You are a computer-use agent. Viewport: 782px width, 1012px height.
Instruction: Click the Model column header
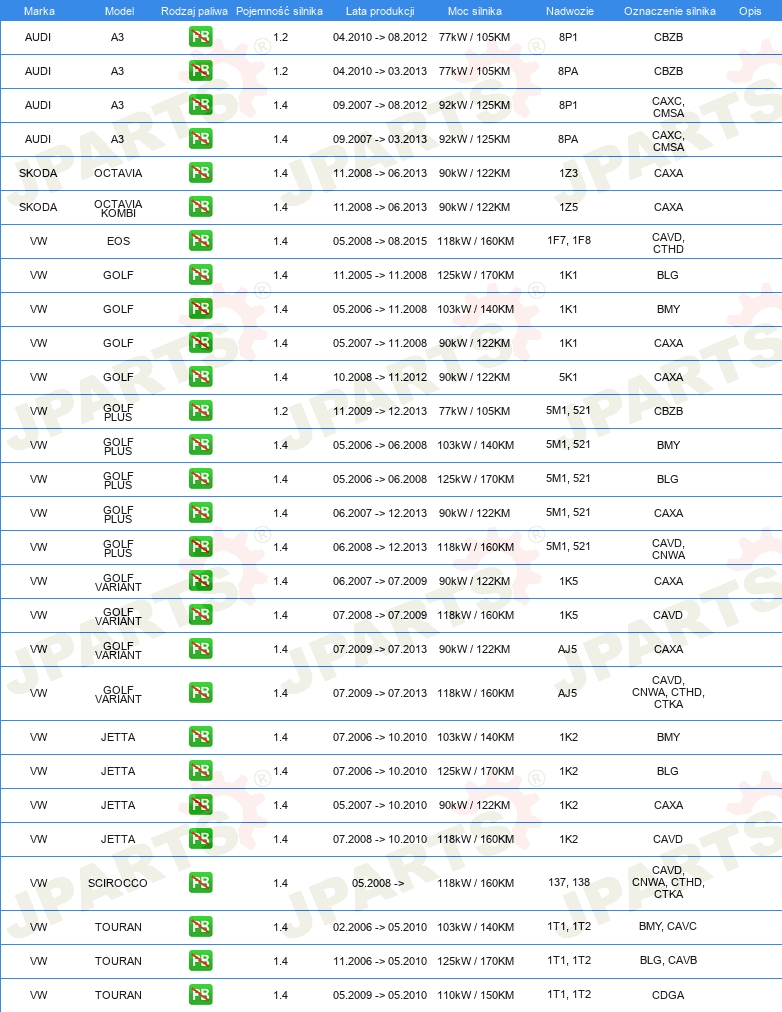(x=119, y=11)
